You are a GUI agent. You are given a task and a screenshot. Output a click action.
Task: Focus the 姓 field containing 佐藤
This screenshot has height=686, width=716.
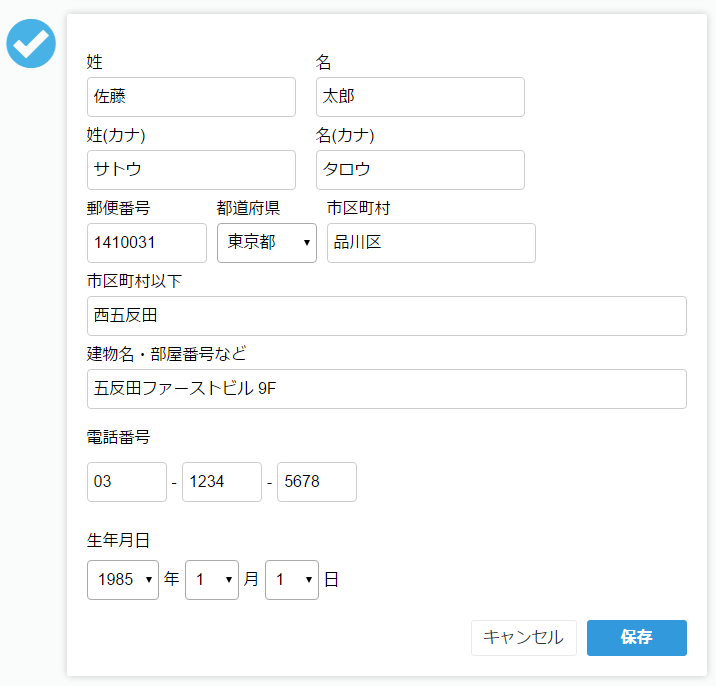tap(191, 97)
